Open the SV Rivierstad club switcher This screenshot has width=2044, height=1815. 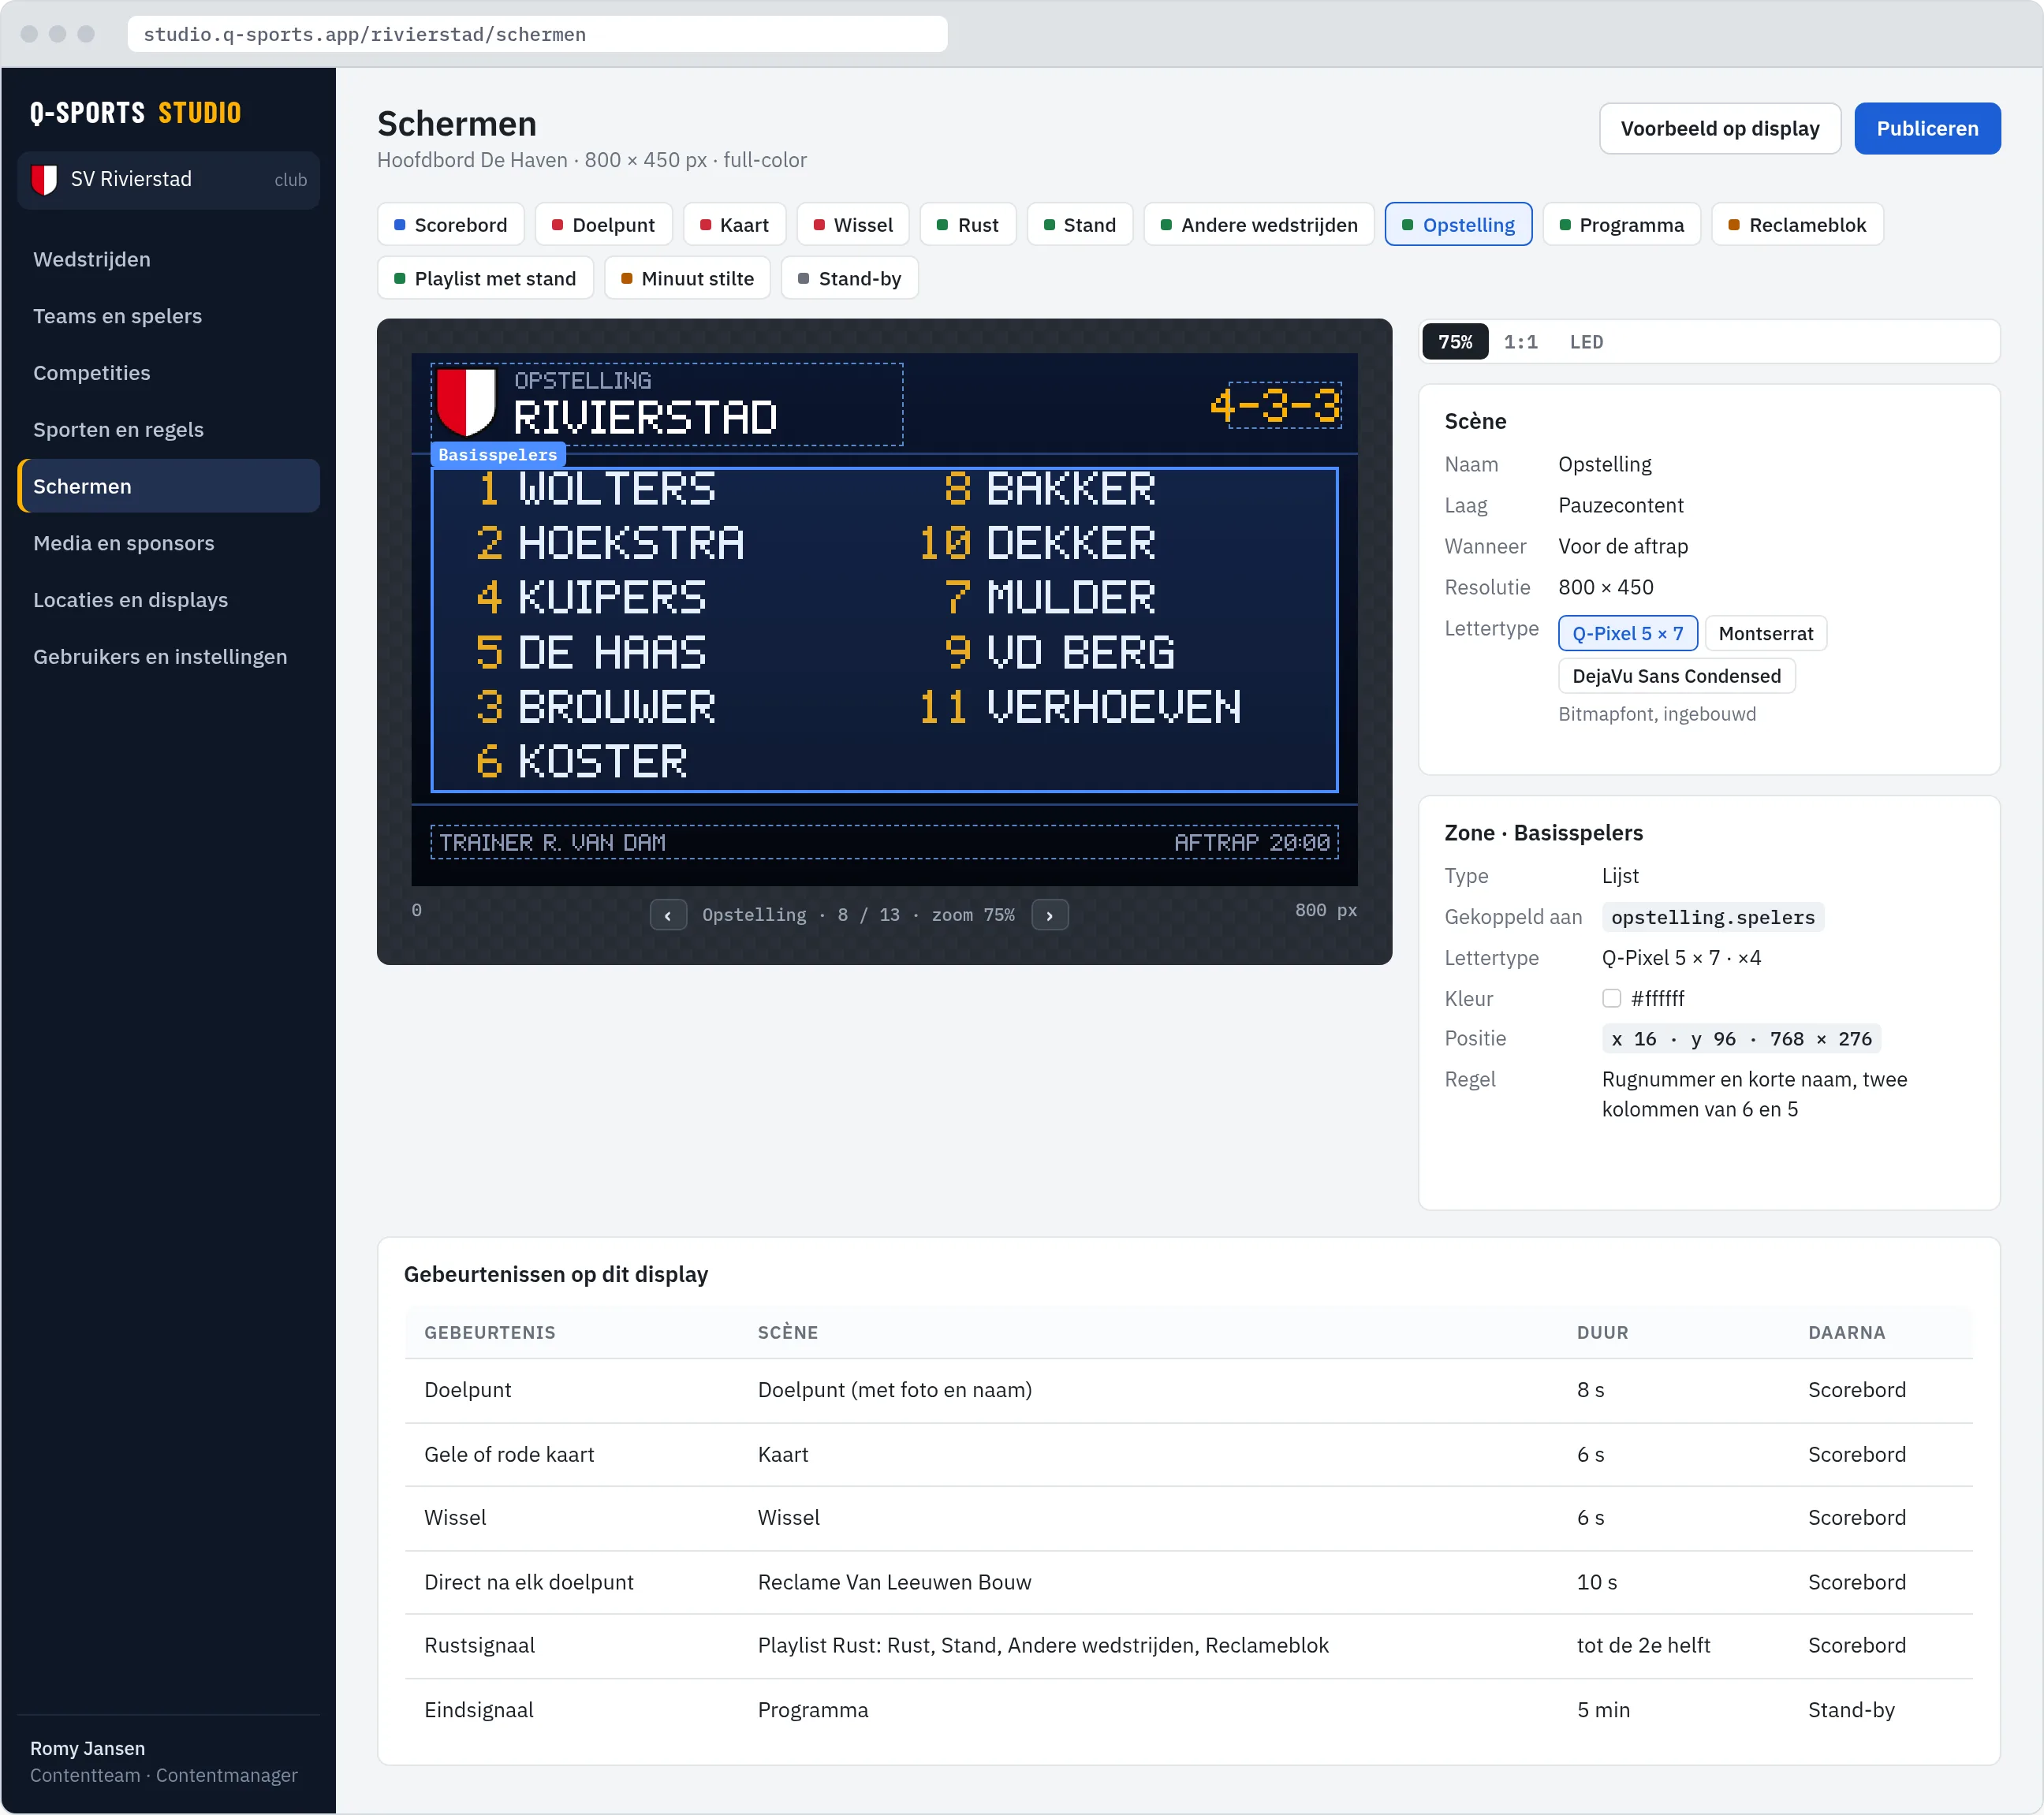168,180
